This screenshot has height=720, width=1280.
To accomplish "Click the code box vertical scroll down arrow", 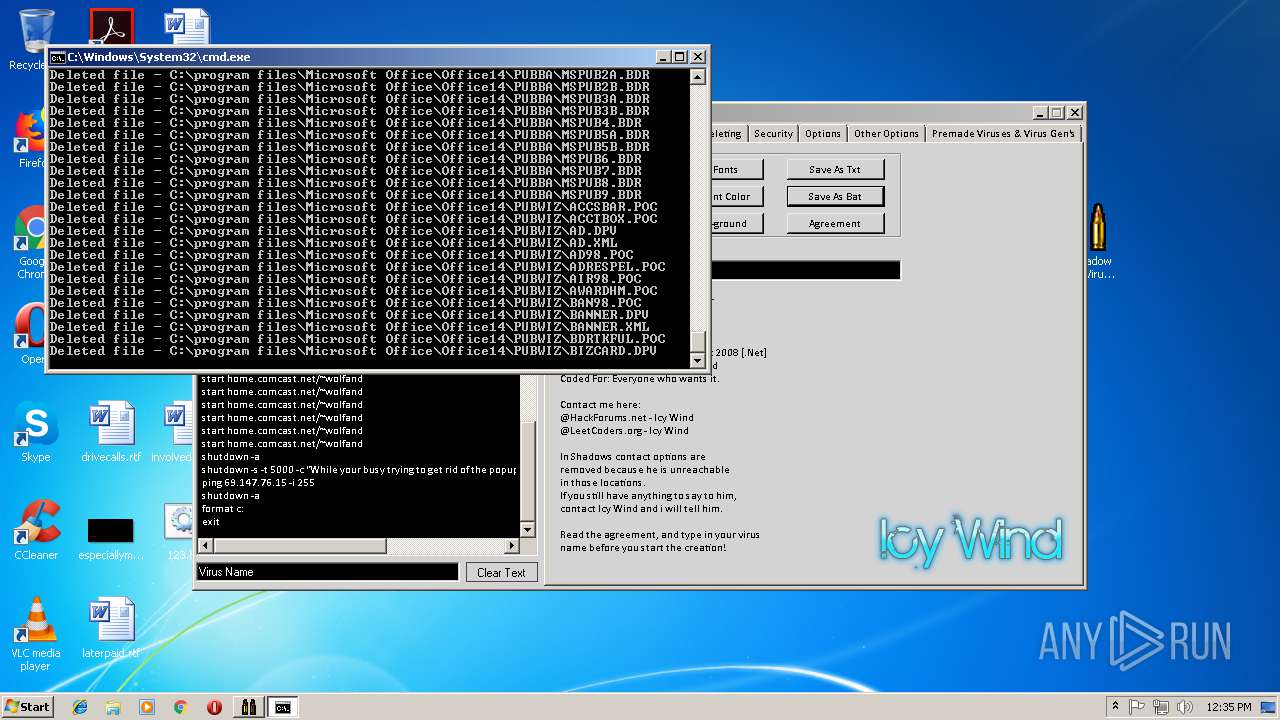I will pyautogui.click(x=528, y=530).
